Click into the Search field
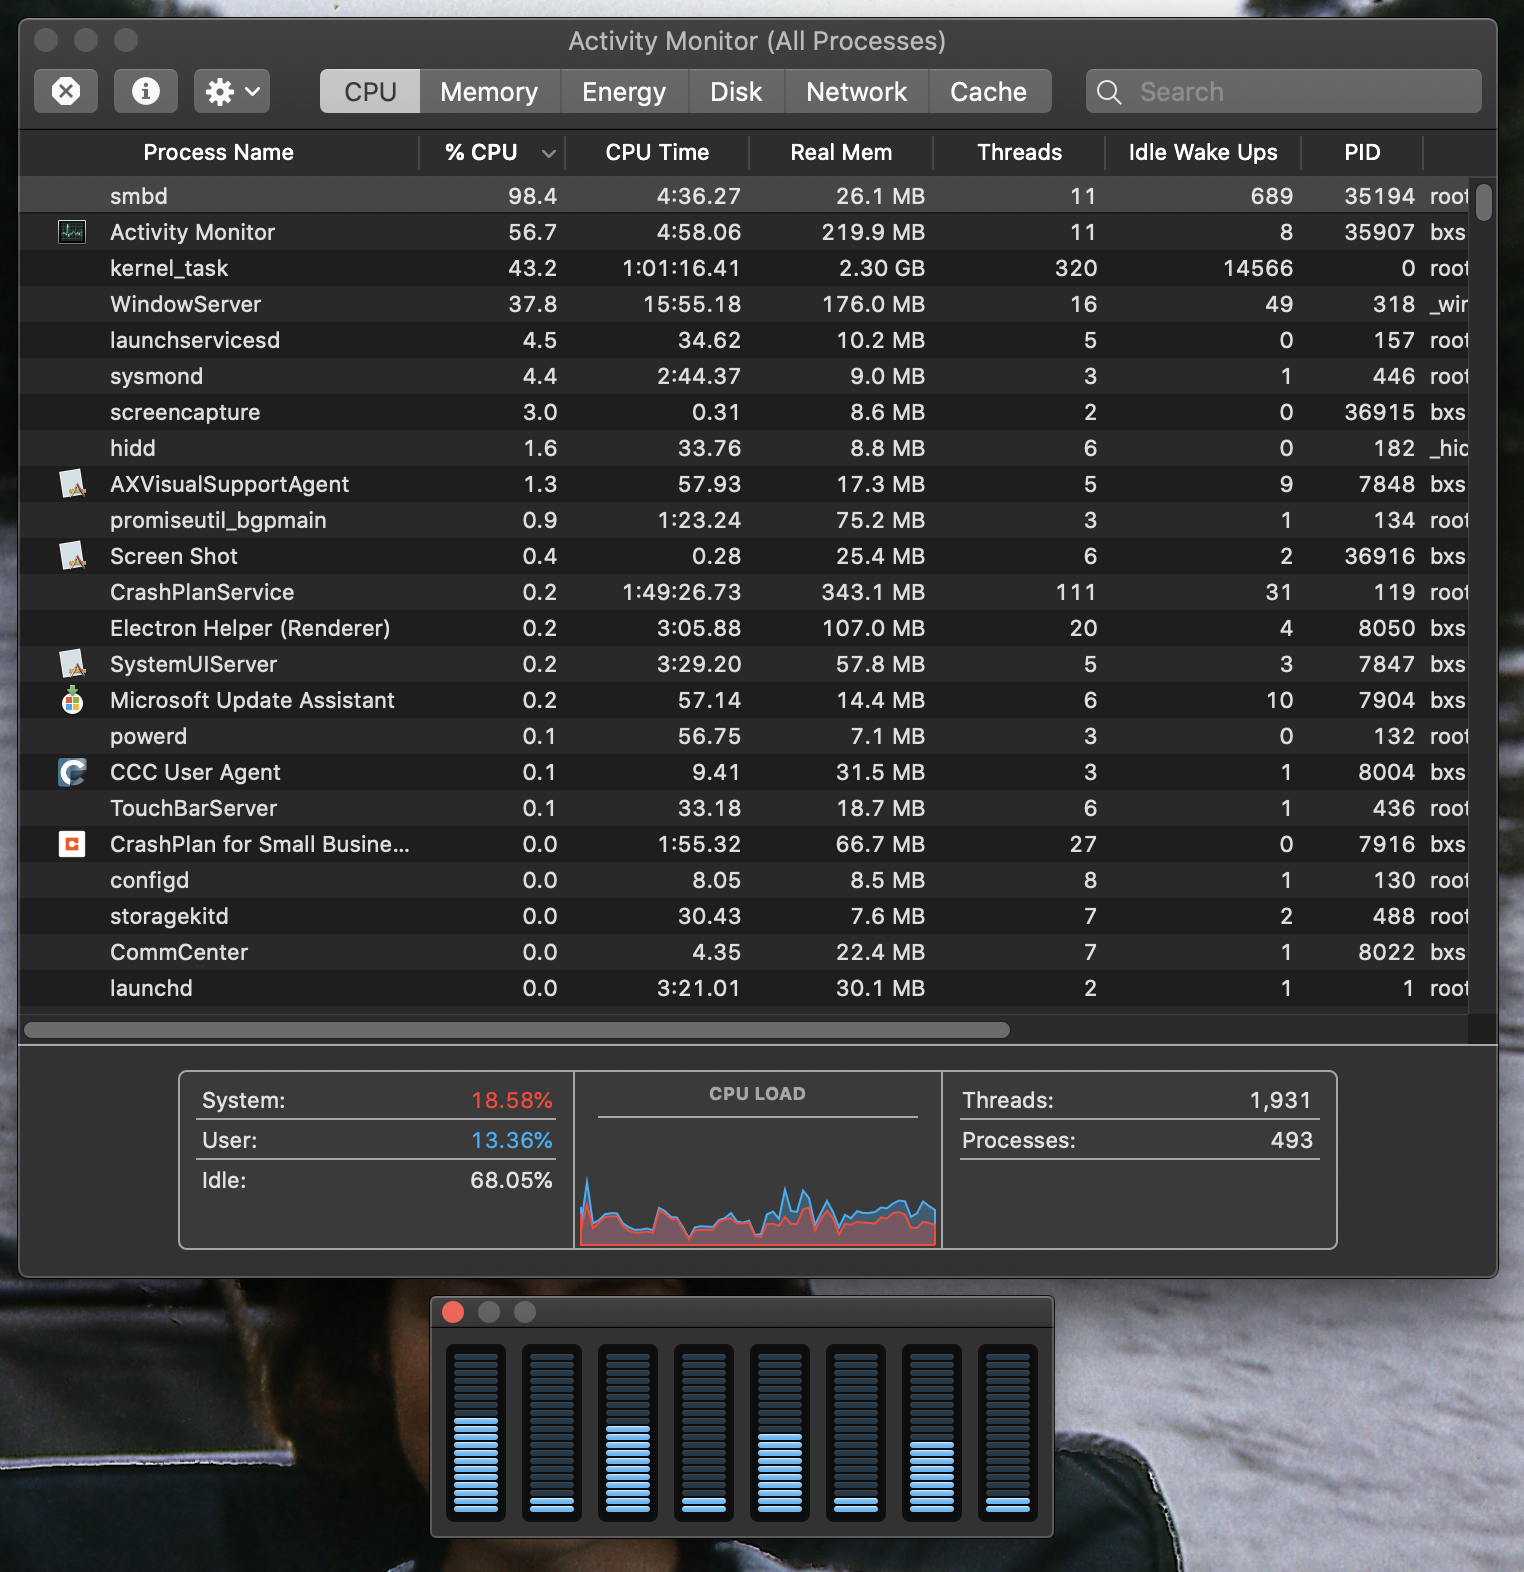Image resolution: width=1524 pixels, height=1572 pixels. (1284, 91)
